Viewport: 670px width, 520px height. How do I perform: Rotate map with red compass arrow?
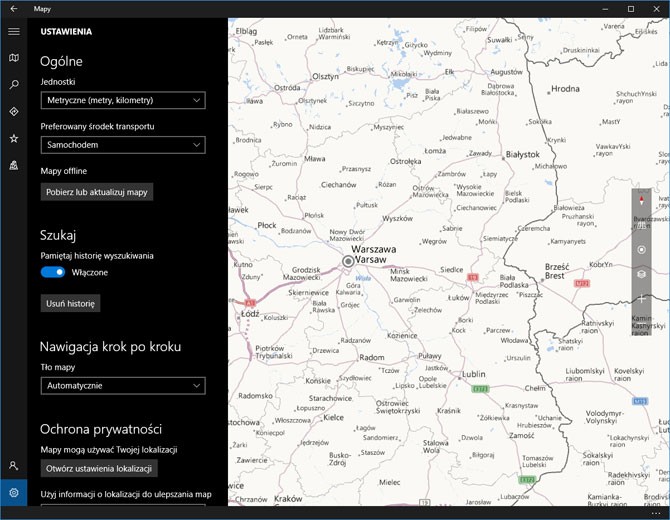[x=641, y=200]
